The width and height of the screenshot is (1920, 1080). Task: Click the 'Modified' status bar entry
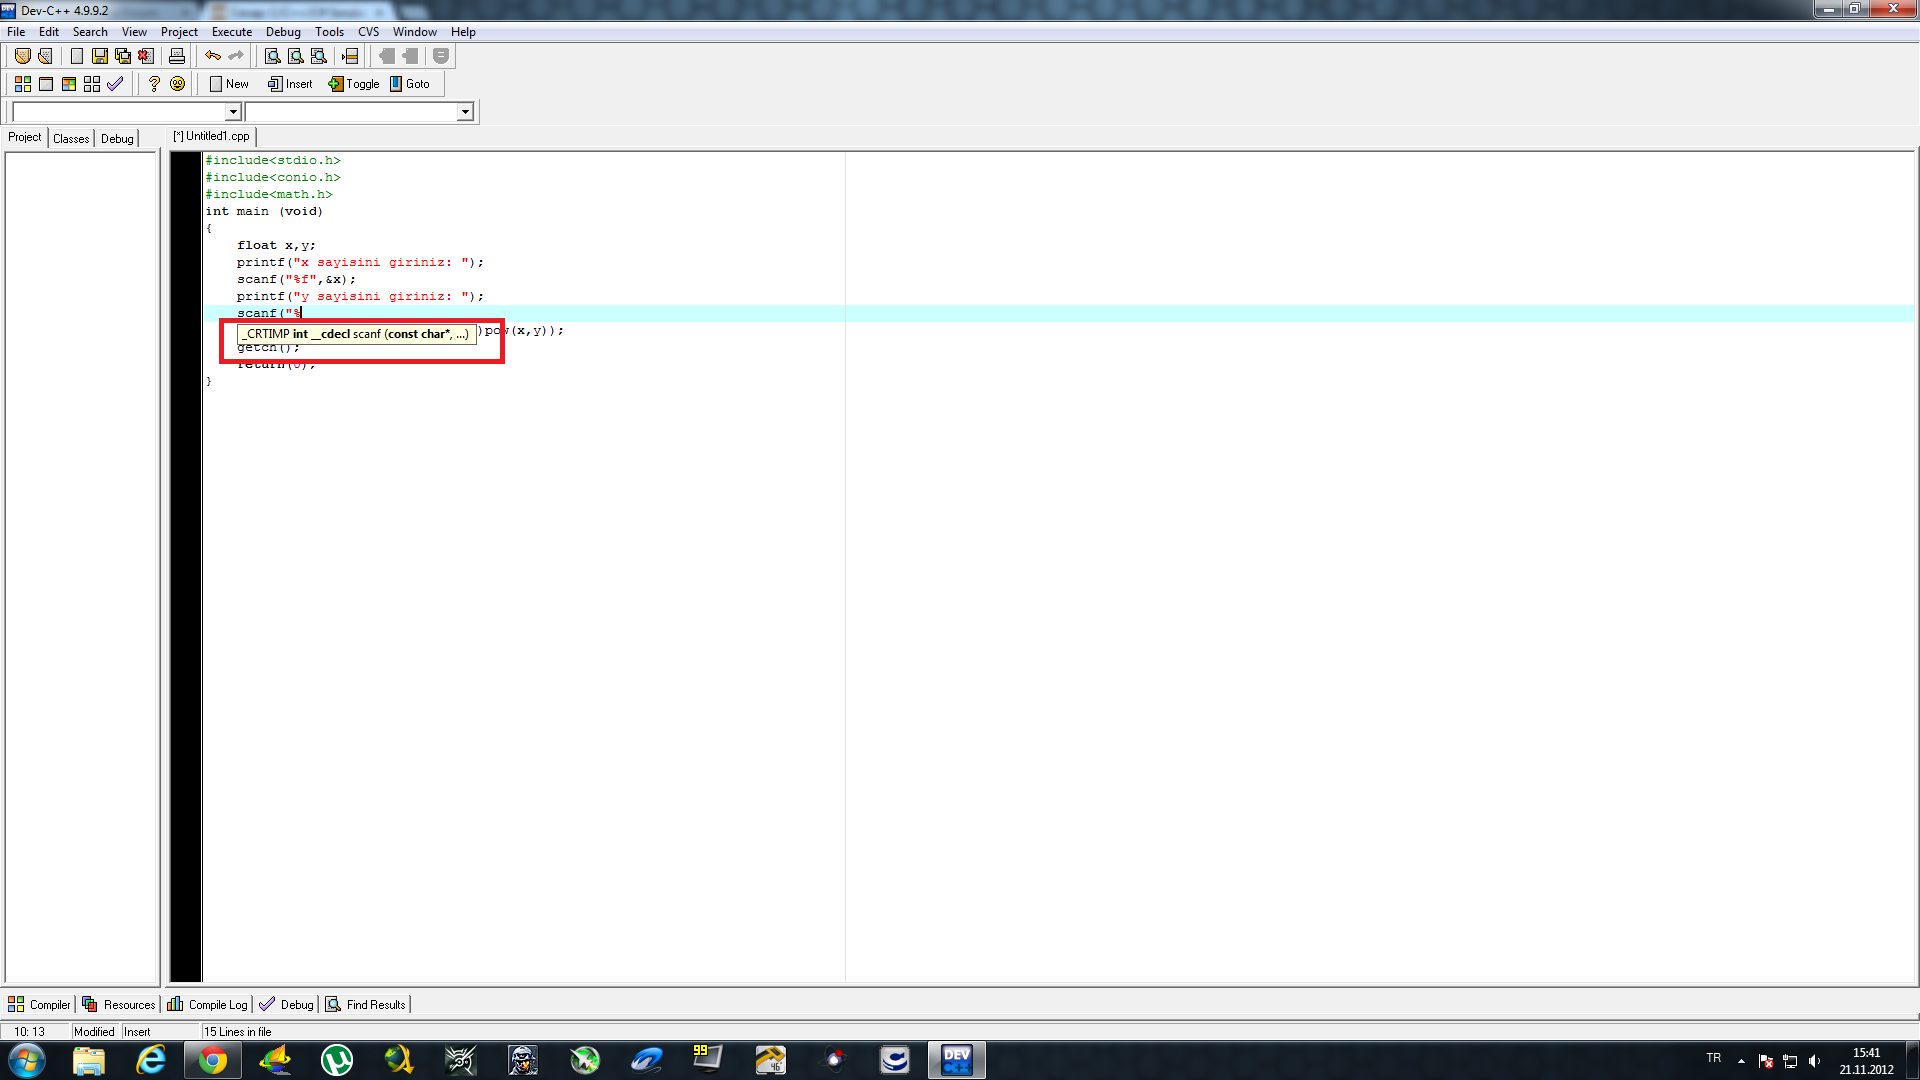point(94,1032)
